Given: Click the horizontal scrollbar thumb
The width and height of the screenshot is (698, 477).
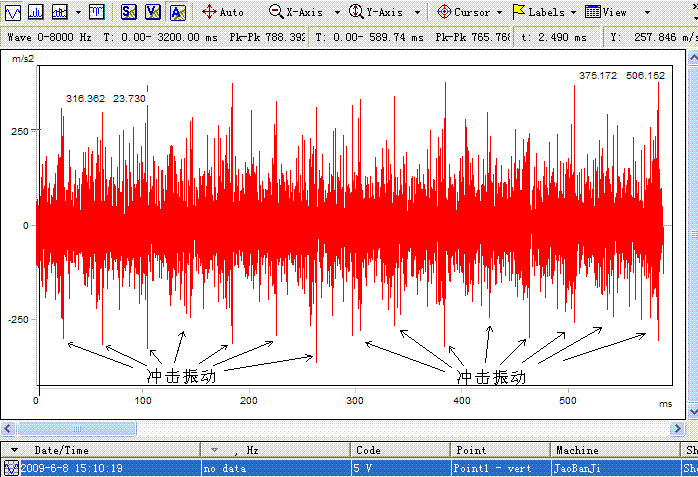Looking at the screenshot, I should (77, 428).
